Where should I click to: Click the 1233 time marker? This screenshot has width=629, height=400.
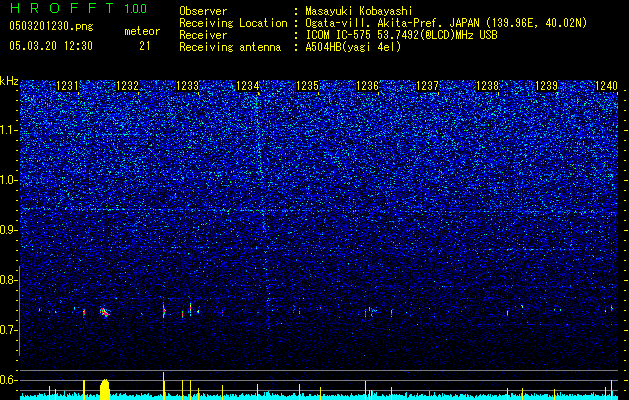click(x=187, y=86)
